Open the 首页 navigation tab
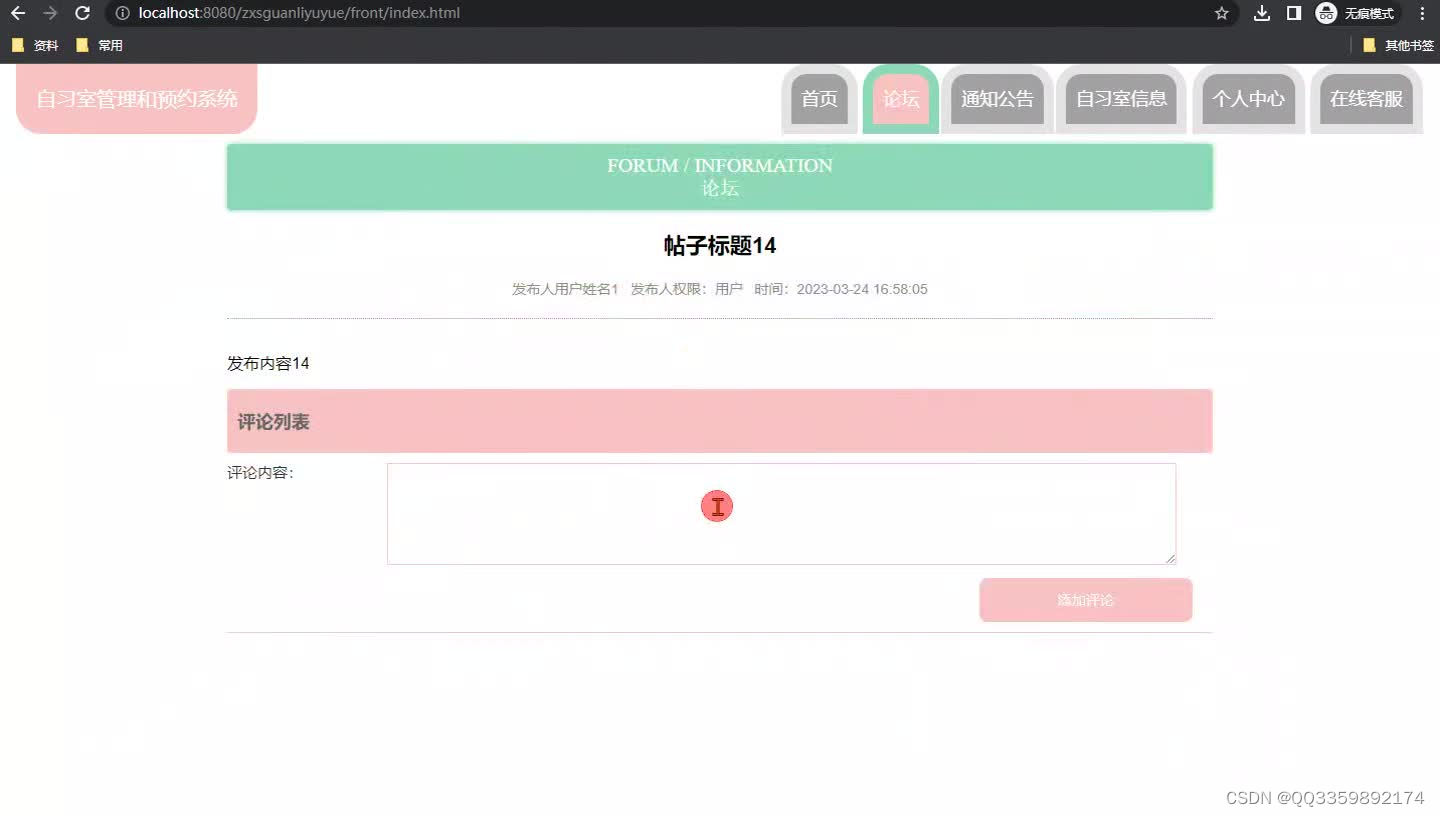 [819, 99]
